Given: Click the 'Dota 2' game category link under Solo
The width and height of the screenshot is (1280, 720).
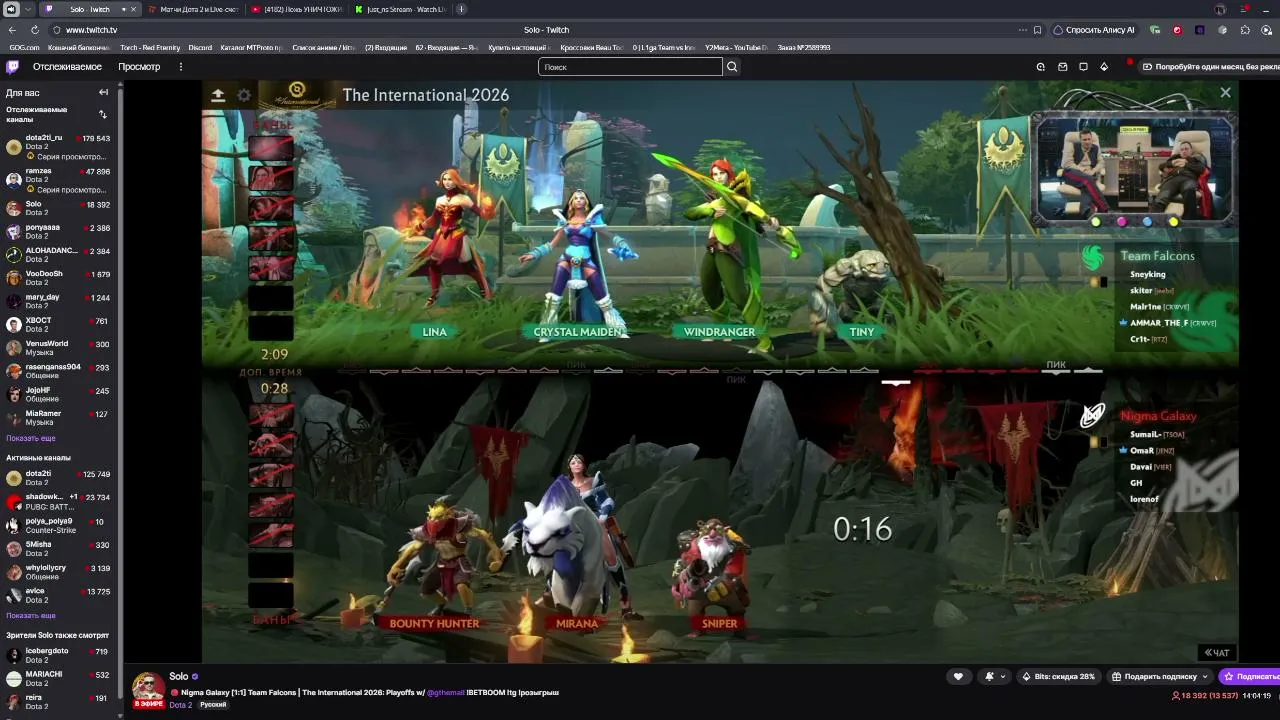Looking at the screenshot, I should click(180, 705).
